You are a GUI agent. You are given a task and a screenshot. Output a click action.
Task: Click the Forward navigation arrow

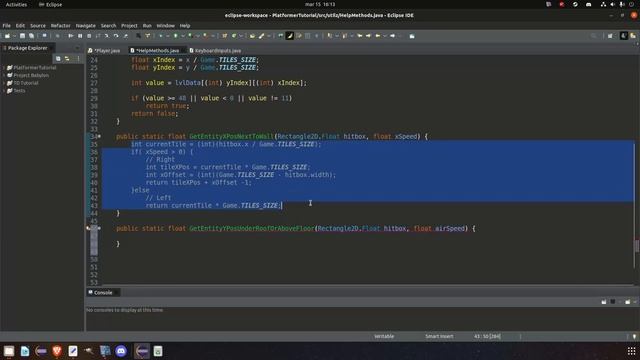coord(392,36)
